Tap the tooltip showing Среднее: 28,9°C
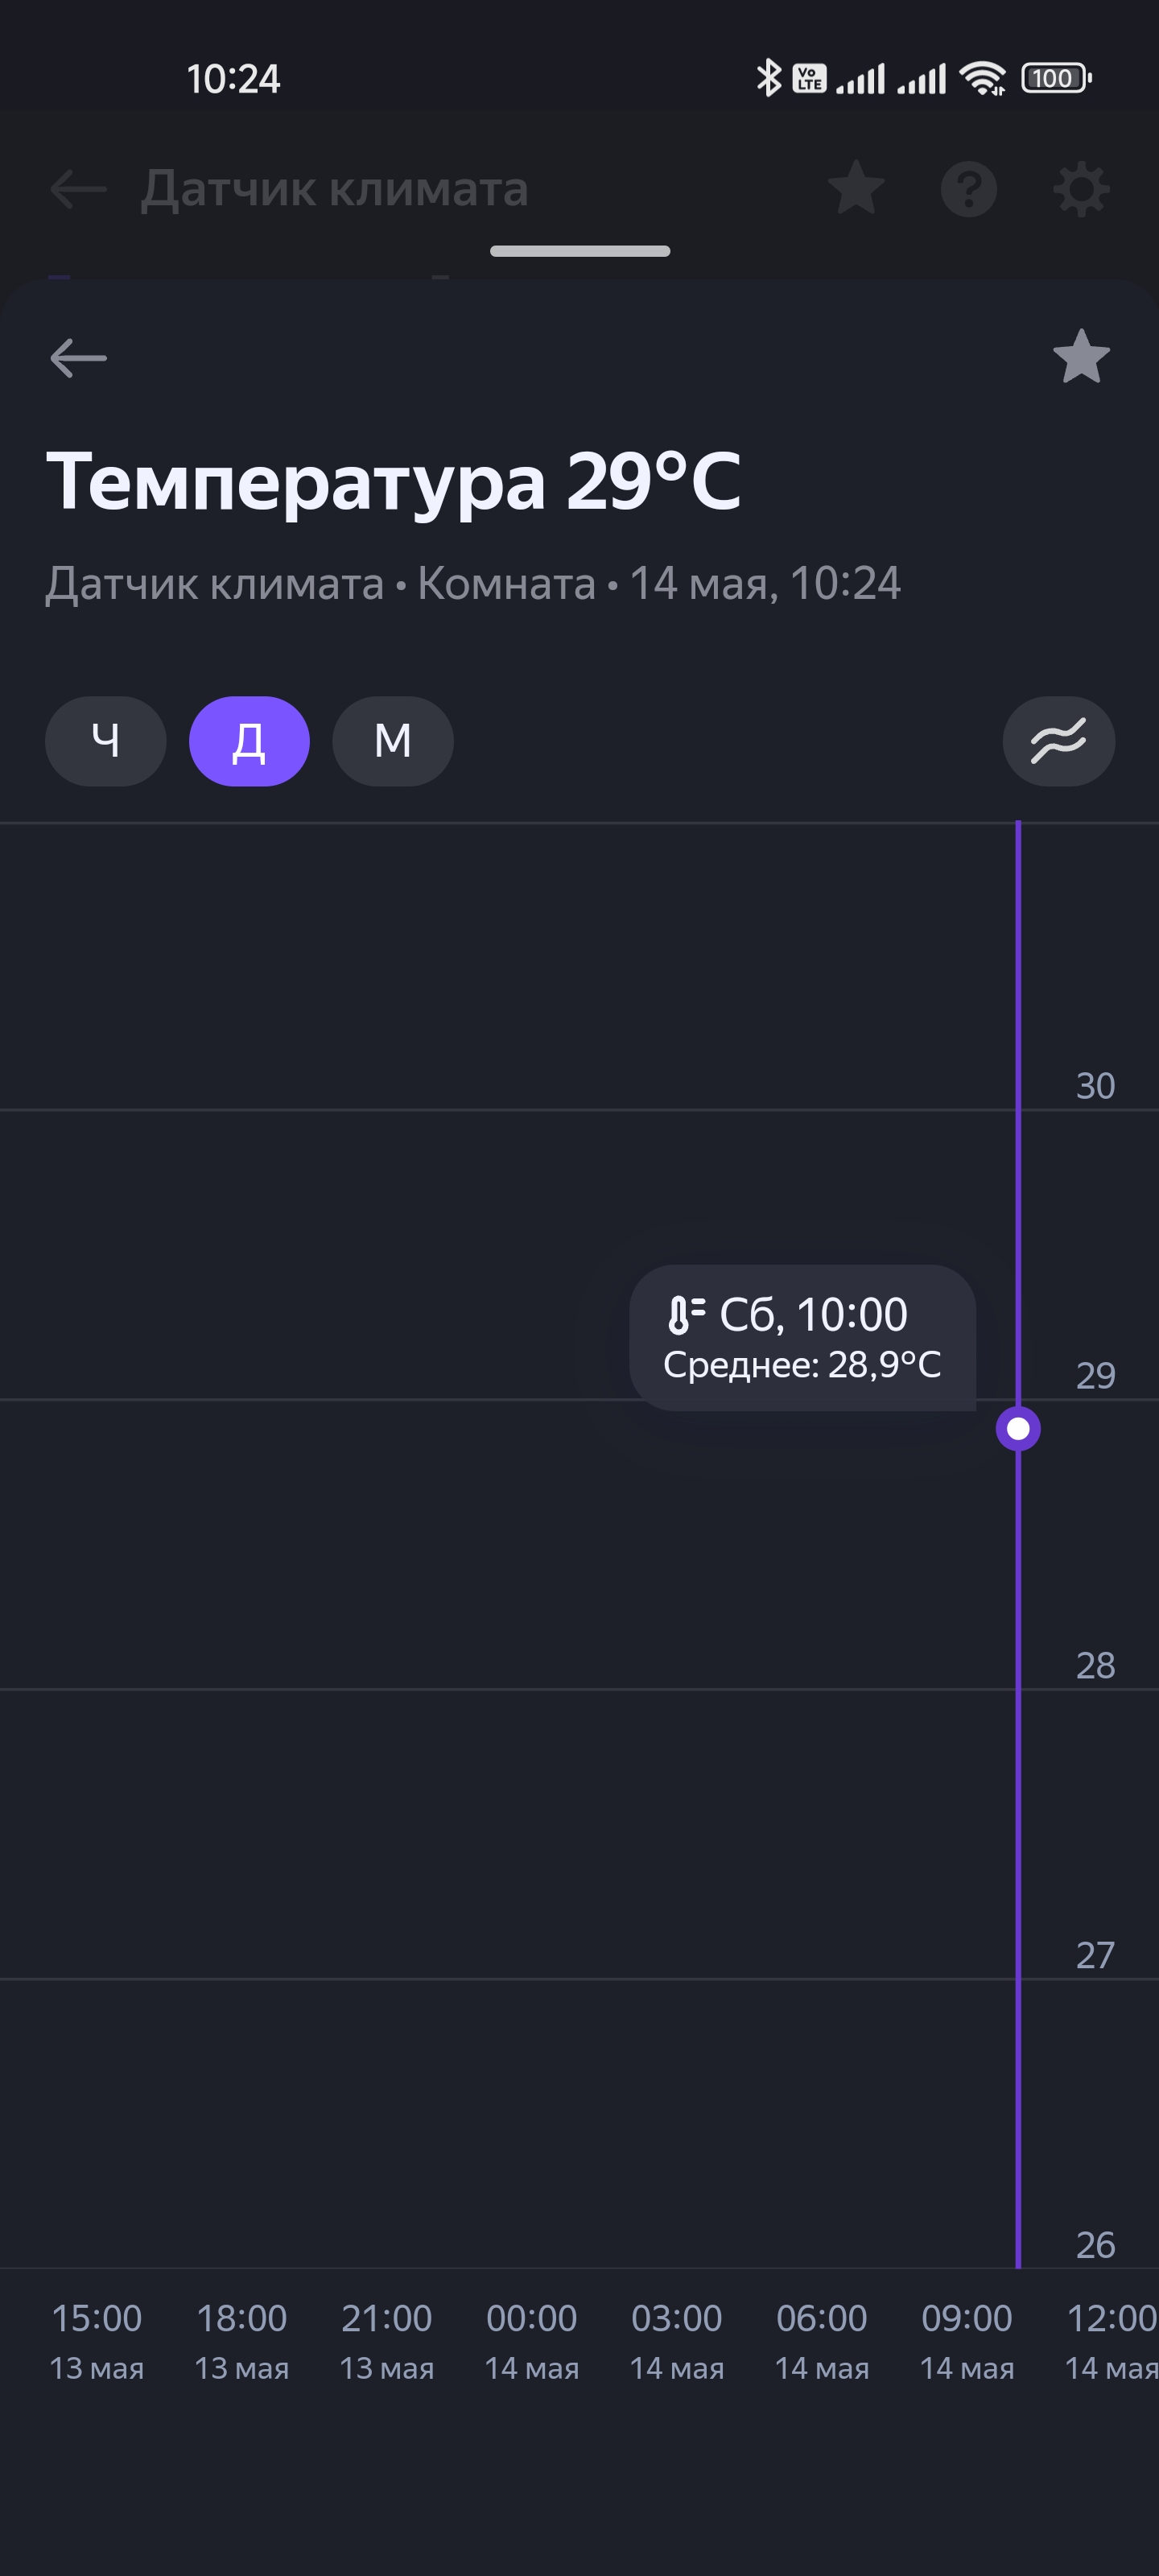Screen dimensions: 1159x2576 [802, 1338]
